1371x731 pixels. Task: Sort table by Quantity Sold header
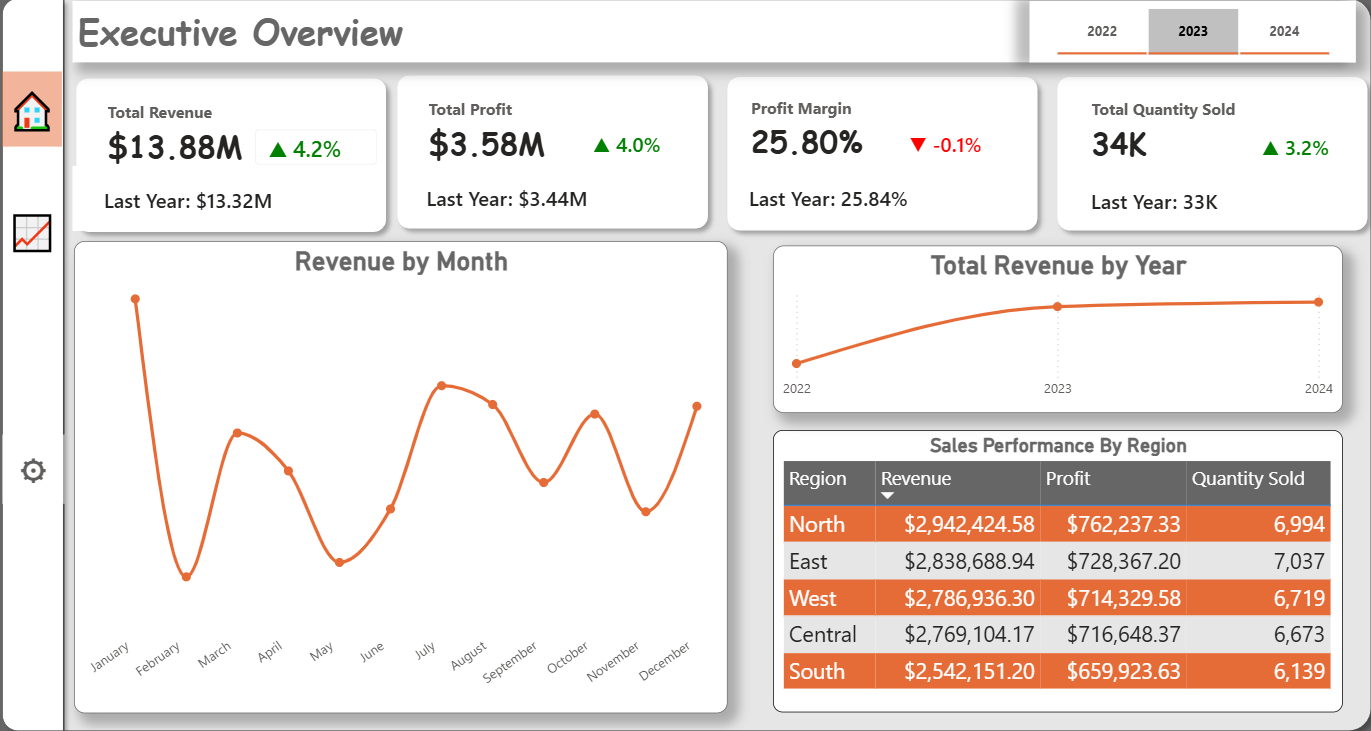coord(1247,479)
